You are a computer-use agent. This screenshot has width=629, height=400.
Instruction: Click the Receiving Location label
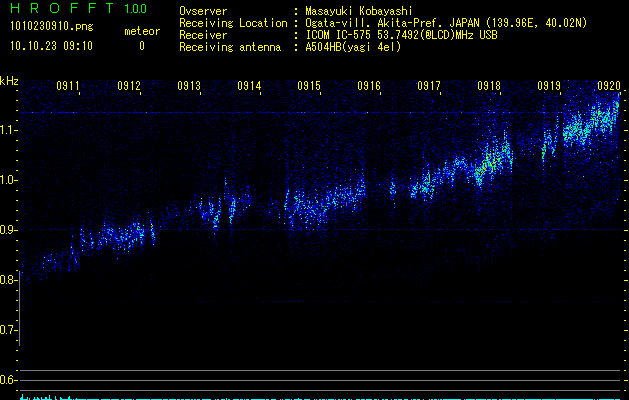[x=233, y=23]
